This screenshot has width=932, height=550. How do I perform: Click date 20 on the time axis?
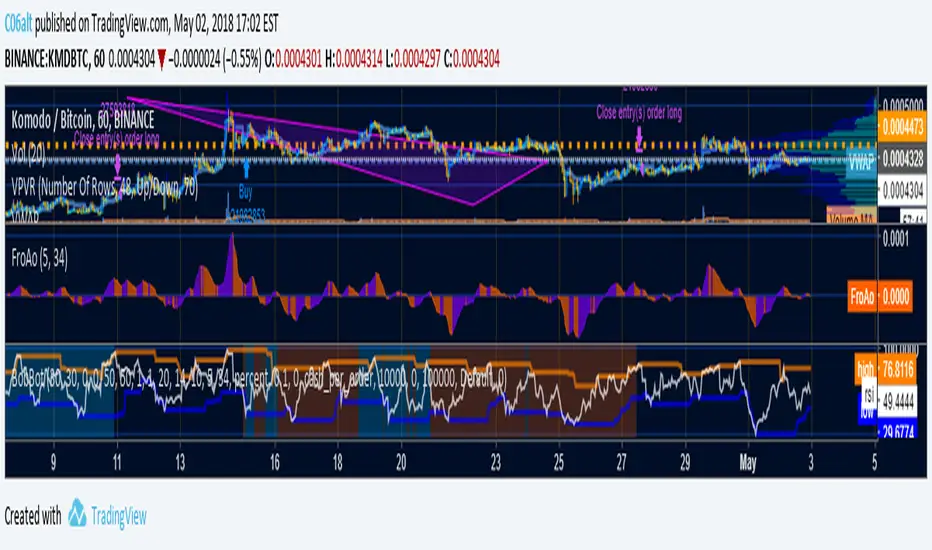click(x=401, y=463)
